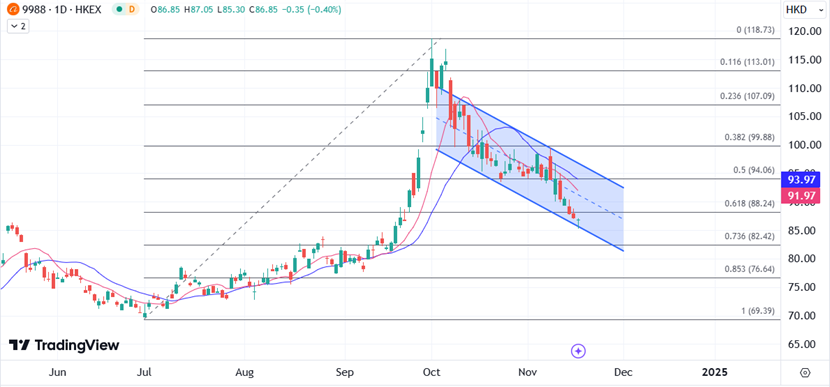The height and width of the screenshot is (387, 830).
Task: Click the 0.236 (107.09) Fibonacci level label
Action: pyautogui.click(x=747, y=96)
